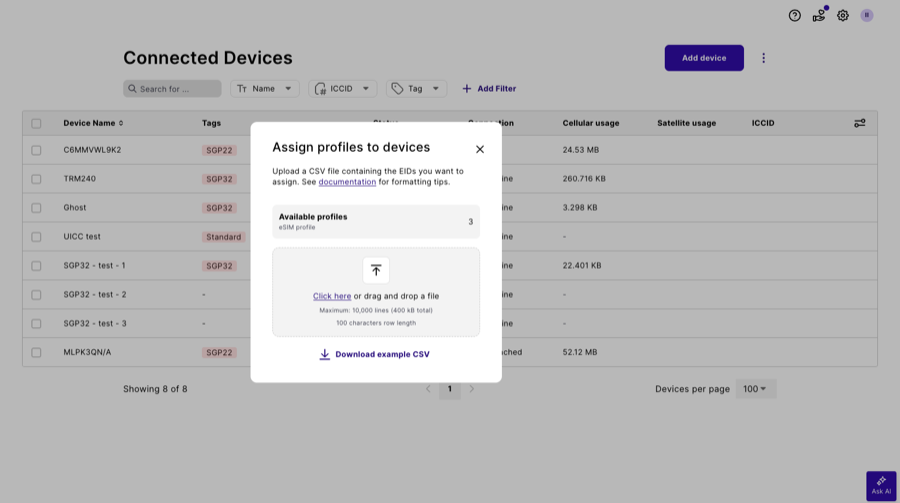Click the 'Click here' upload link

pyautogui.click(x=332, y=296)
